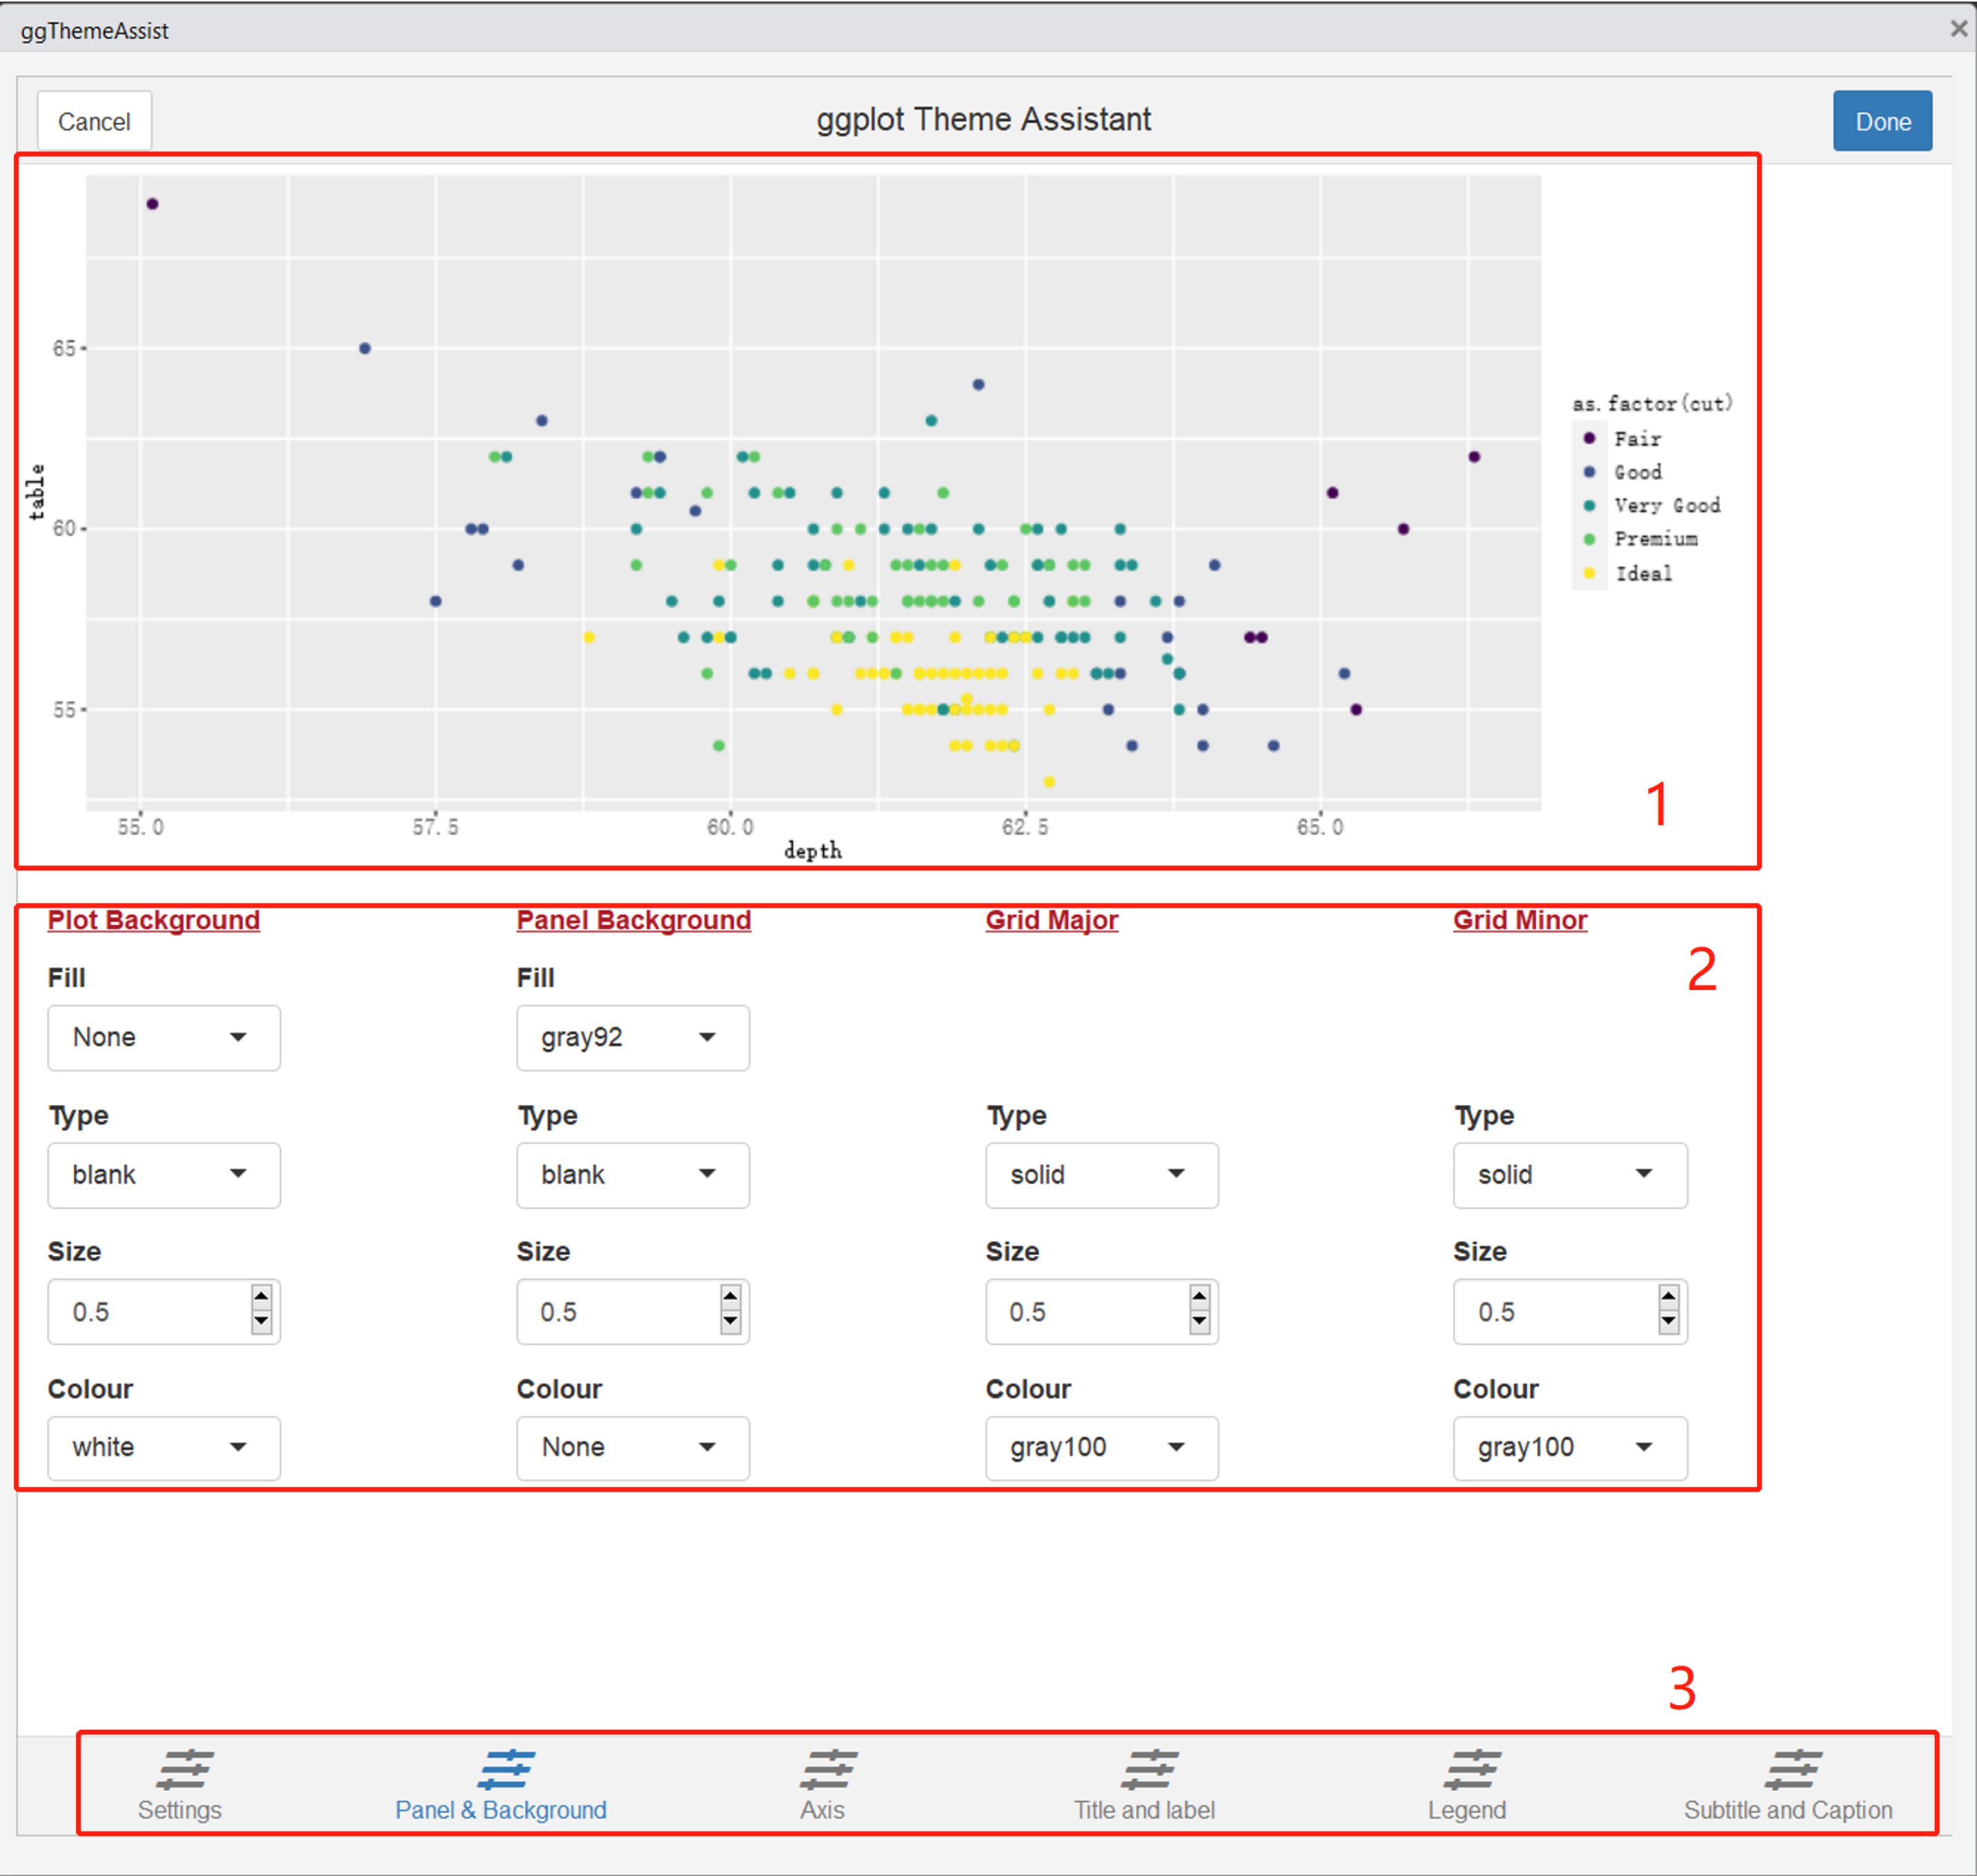Click the Axis tab sliders icon
The height and width of the screenshot is (1876, 1977).
[828, 1770]
